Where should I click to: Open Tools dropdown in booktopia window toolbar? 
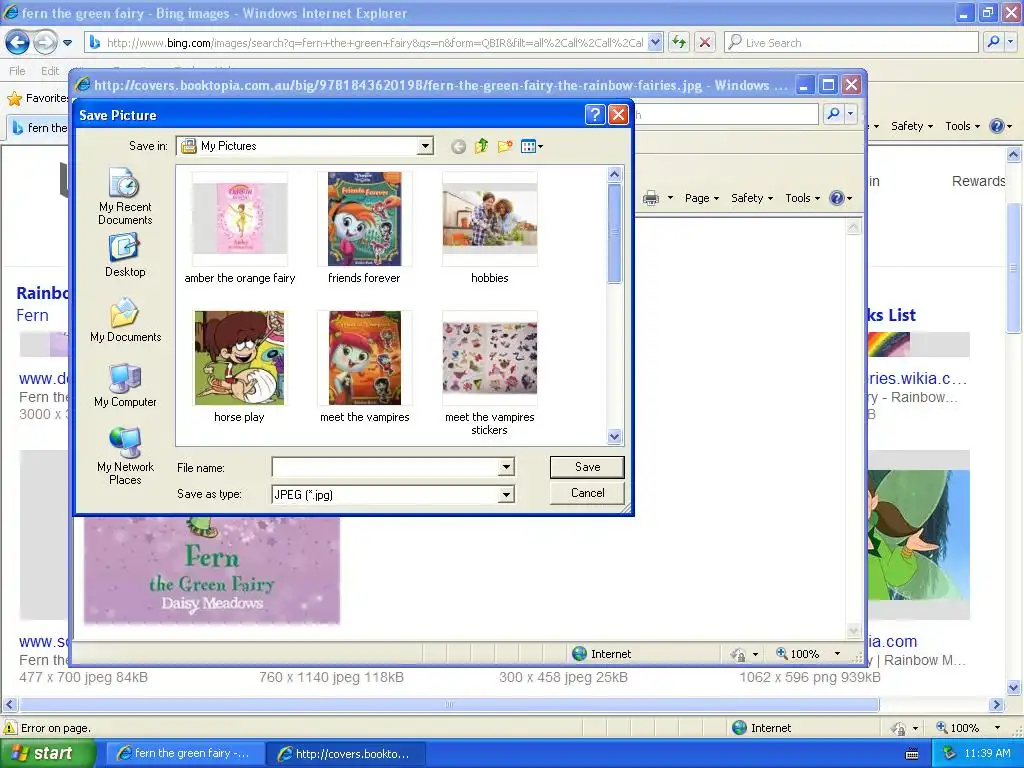(x=802, y=198)
